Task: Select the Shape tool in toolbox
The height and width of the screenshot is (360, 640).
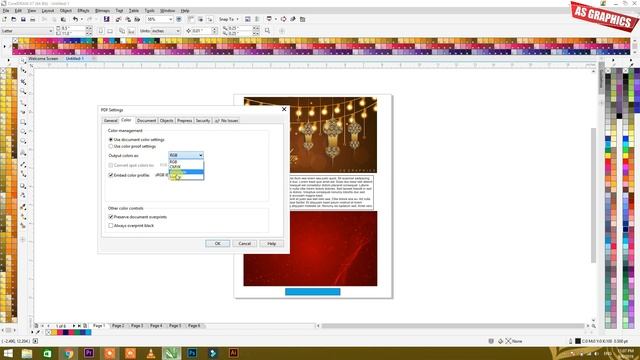Action: click(23, 71)
